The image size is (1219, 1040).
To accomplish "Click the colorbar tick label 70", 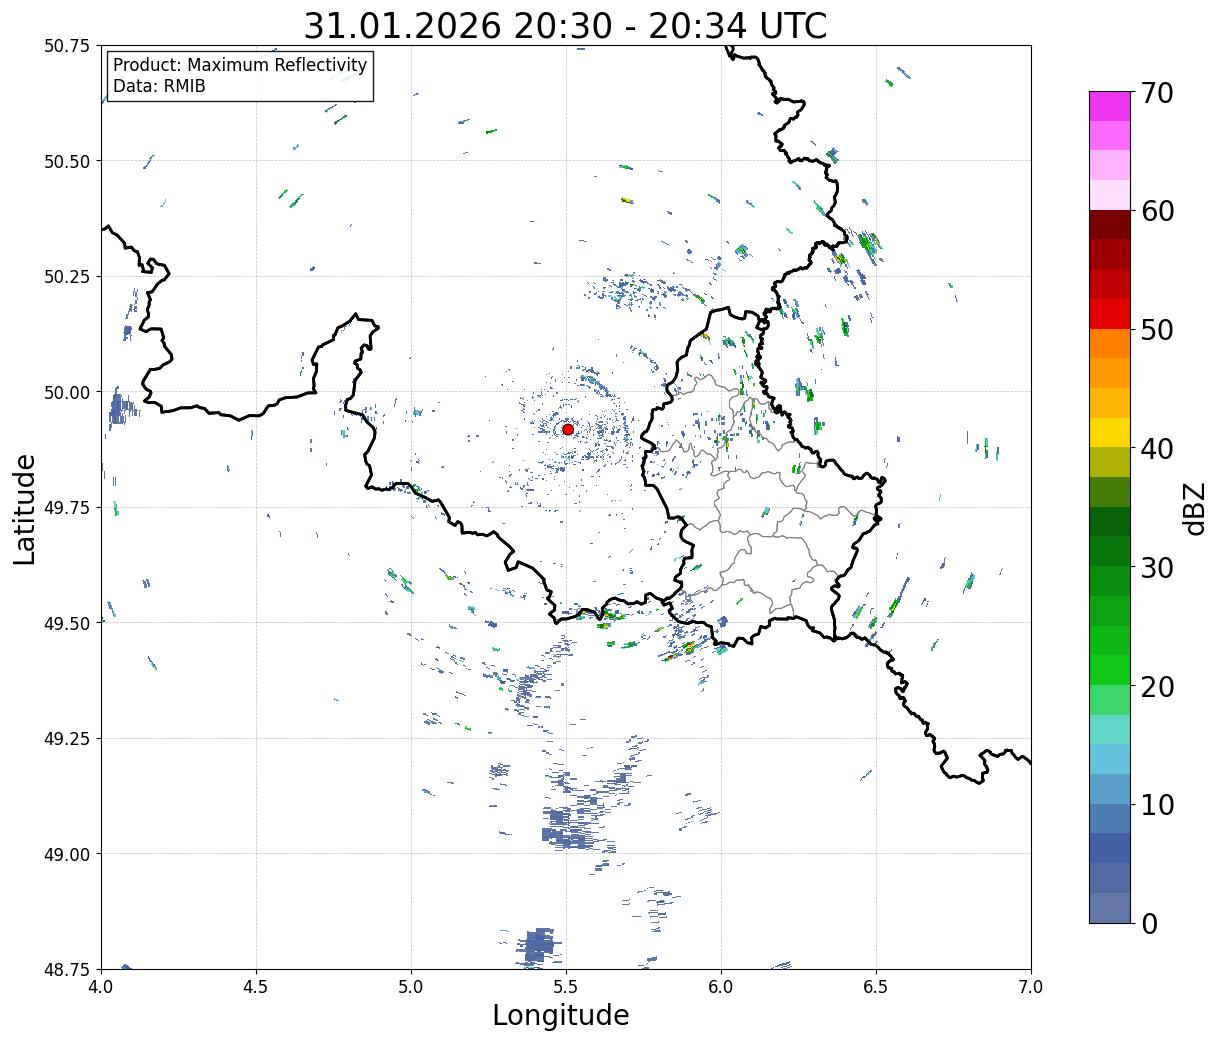I will pyautogui.click(x=1158, y=93).
